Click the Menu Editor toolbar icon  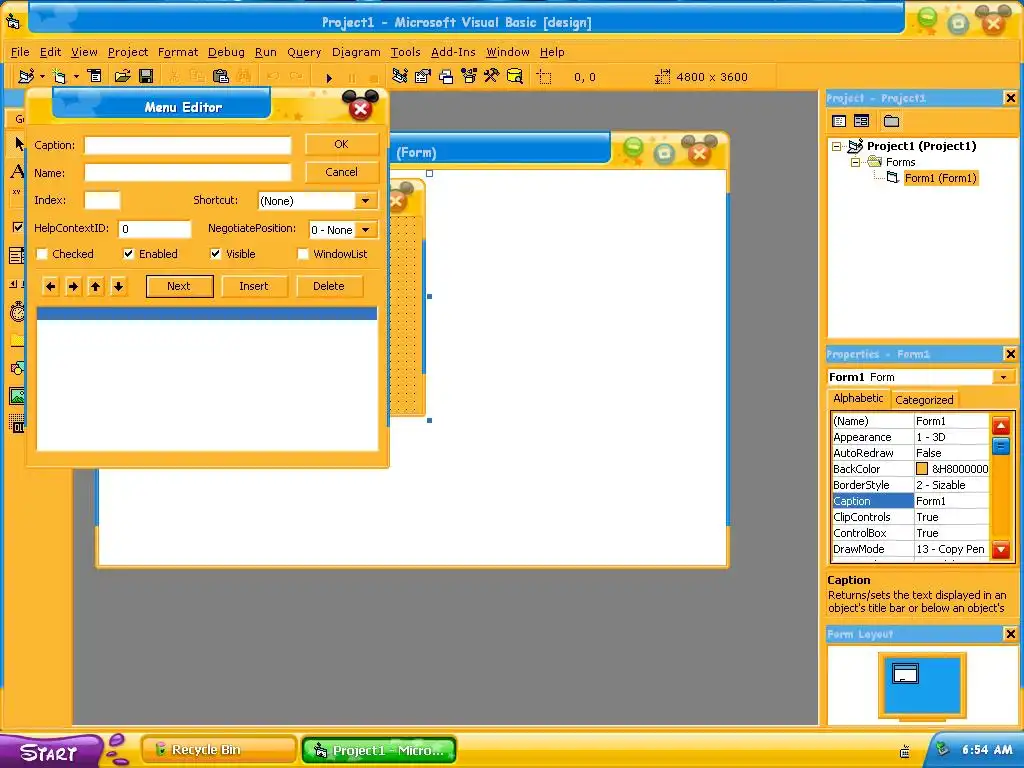(95, 76)
